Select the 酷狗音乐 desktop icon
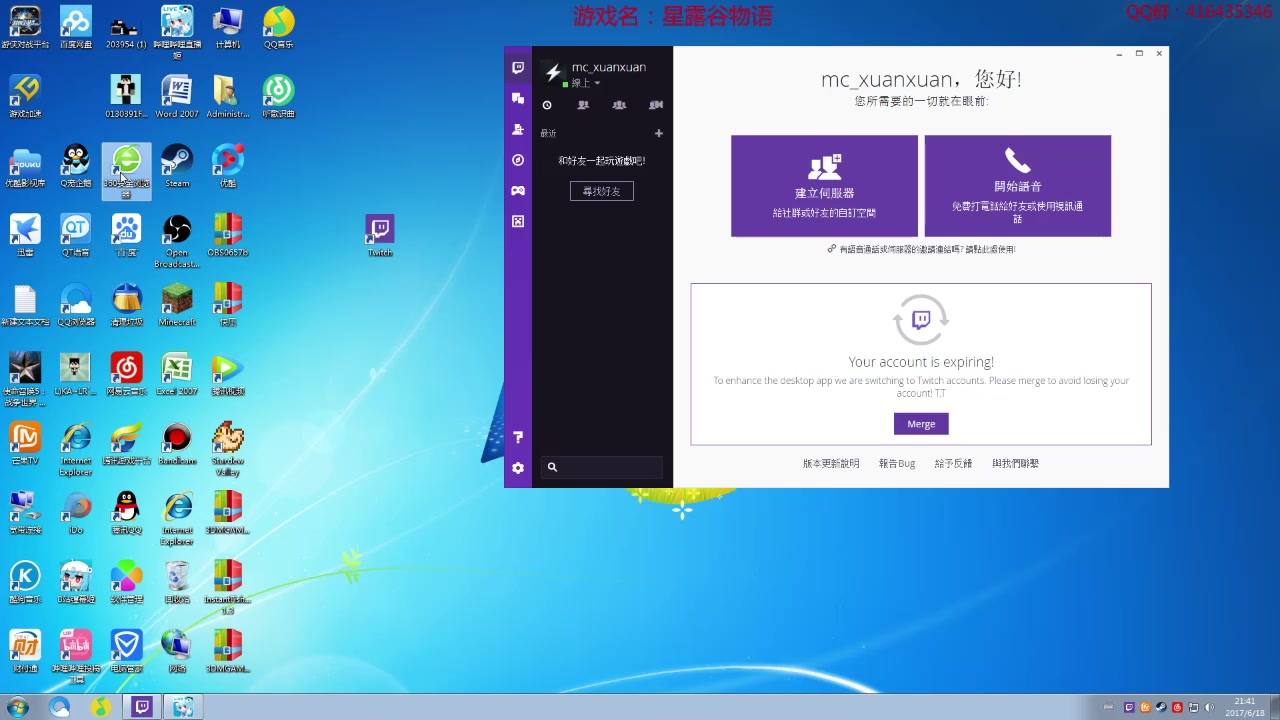The image size is (1280, 720). [25, 582]
